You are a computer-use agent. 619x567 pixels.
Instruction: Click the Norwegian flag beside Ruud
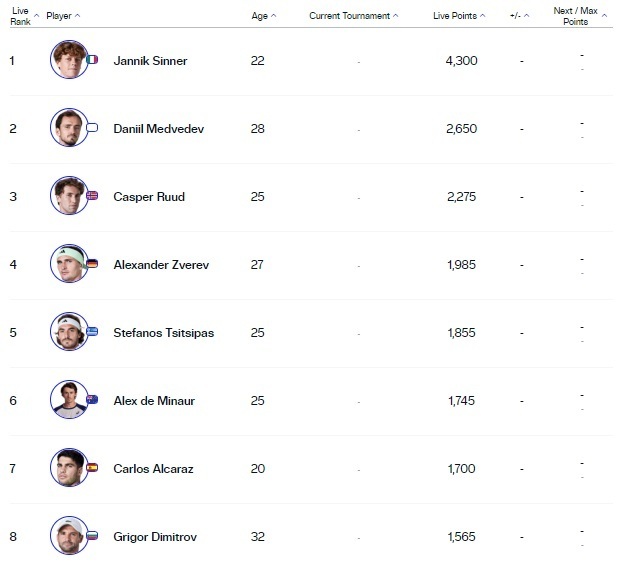coord(93,196)
